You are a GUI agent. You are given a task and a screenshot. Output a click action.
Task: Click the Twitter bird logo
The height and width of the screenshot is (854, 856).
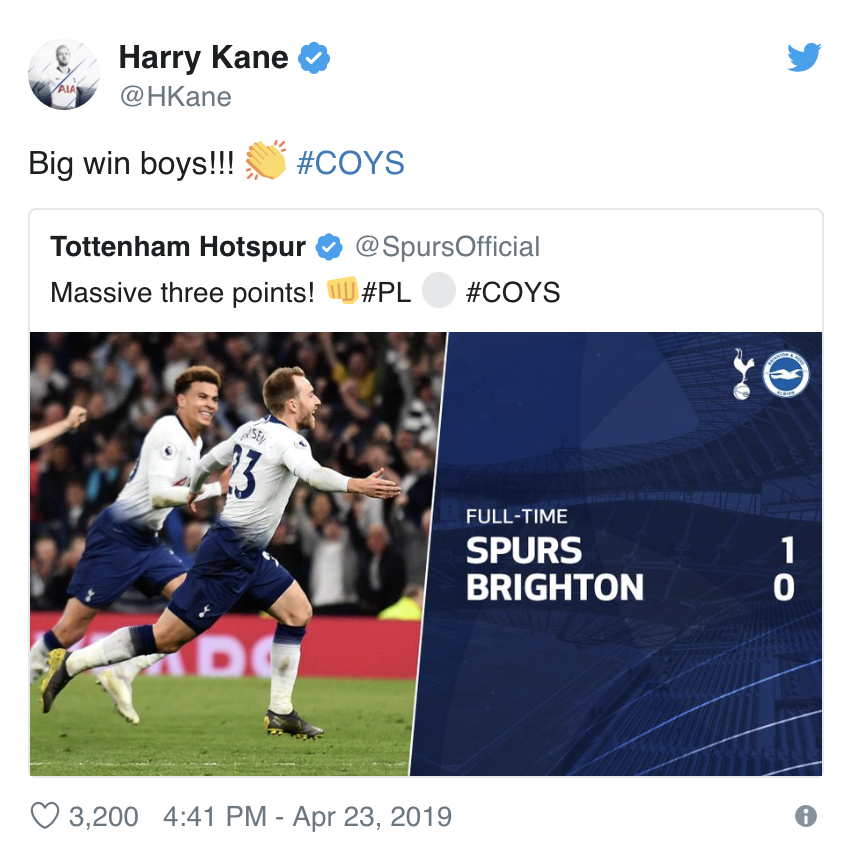804,57
